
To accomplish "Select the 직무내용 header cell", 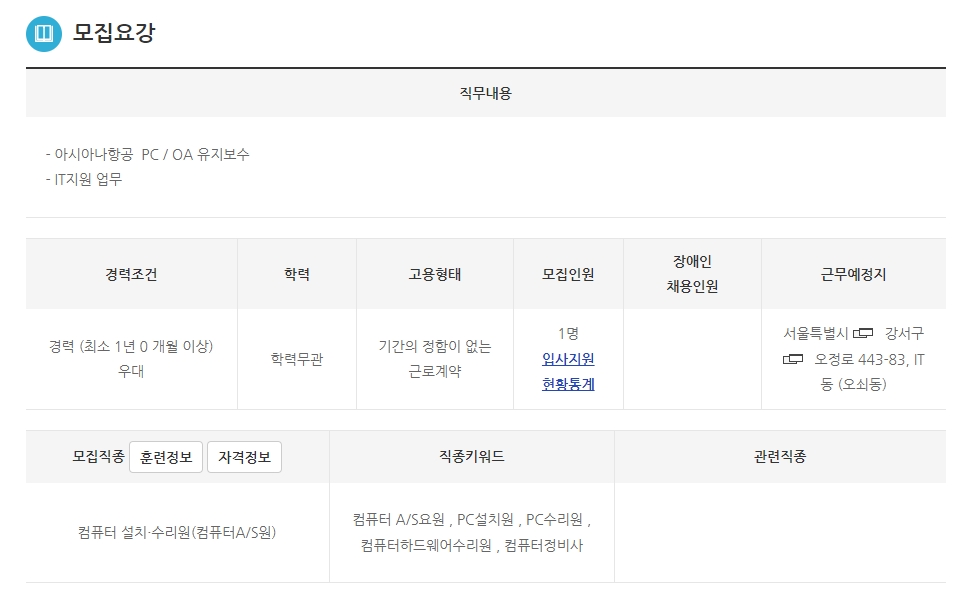I will (486, 91).
